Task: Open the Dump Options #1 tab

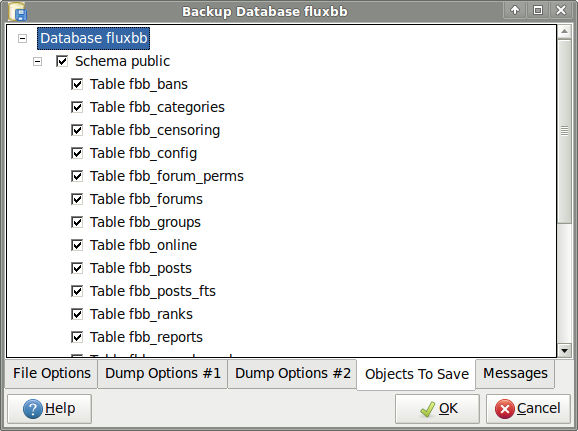Action: coord(163,373)
